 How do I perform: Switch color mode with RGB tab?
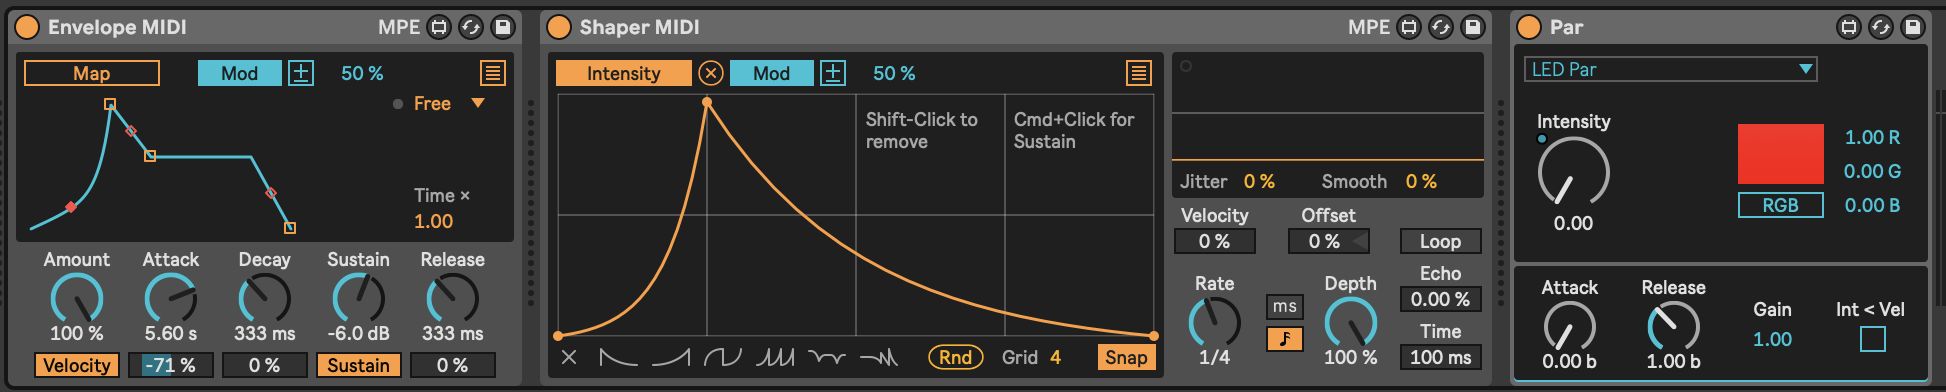pos(1780,205)
